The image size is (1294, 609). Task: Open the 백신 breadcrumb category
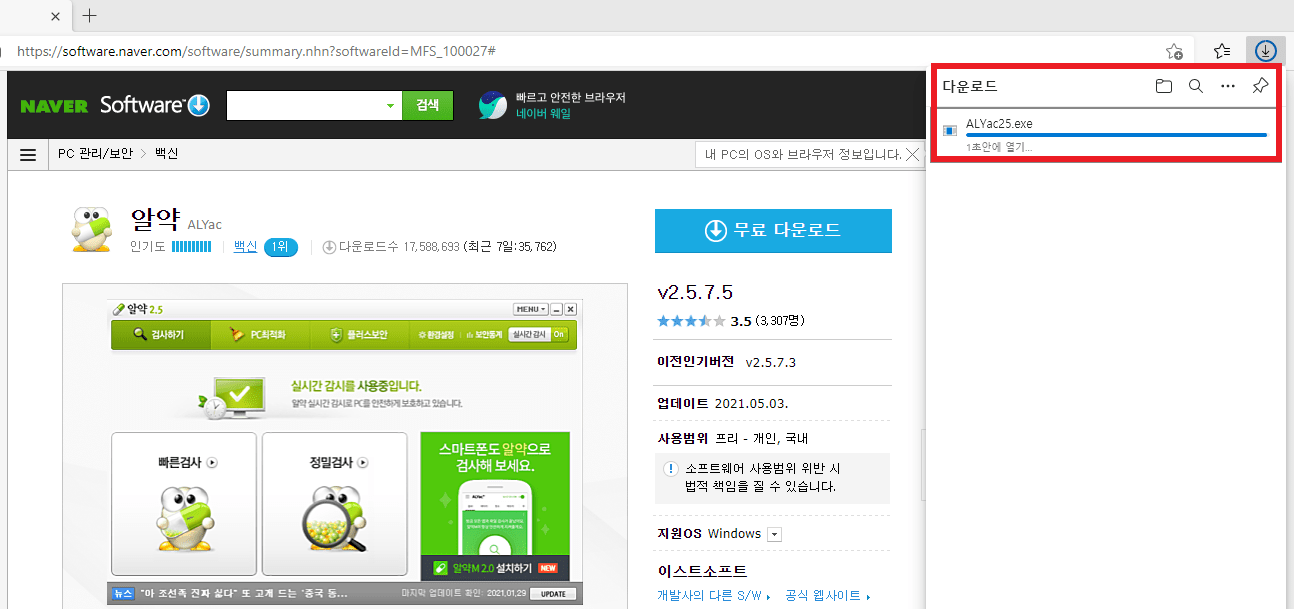click(166, 154)
